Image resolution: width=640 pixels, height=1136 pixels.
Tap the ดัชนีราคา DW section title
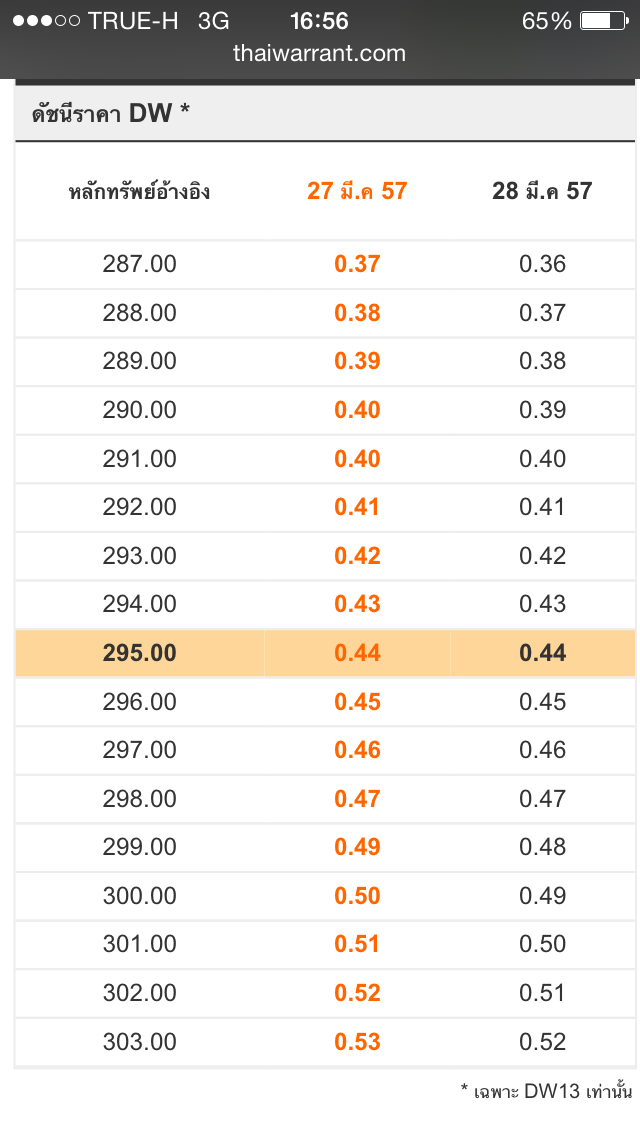[x=103, y=114]
